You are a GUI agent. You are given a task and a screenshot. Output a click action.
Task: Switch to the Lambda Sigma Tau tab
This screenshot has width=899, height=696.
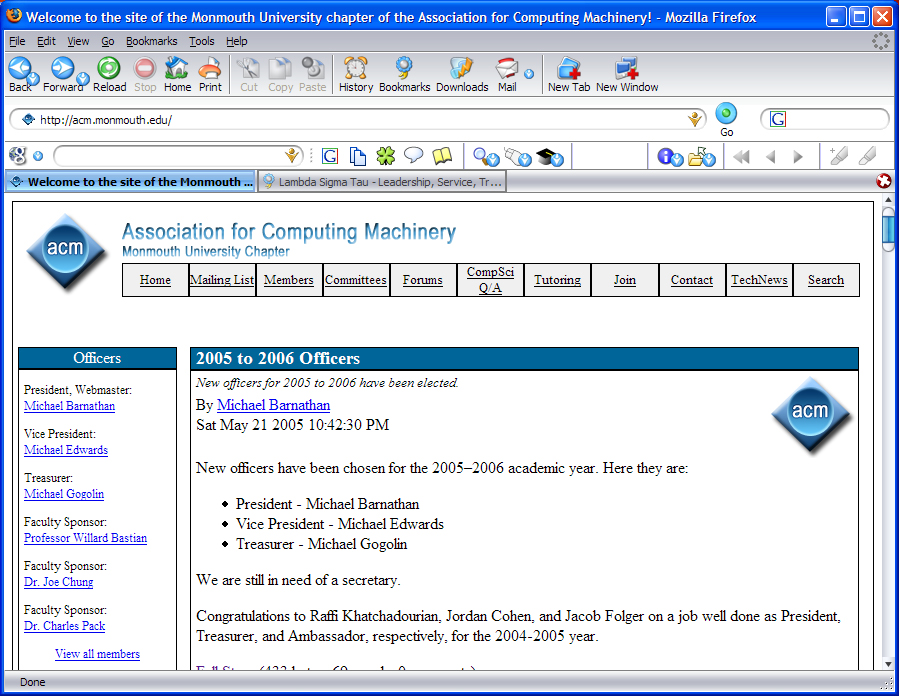[382, 182]
